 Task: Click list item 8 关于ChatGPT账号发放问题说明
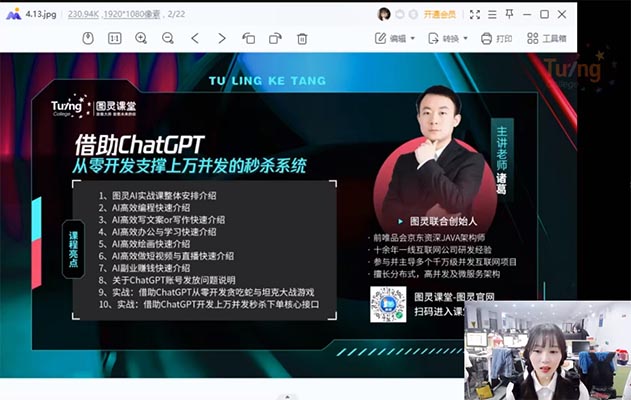click(x=167, y=280)
